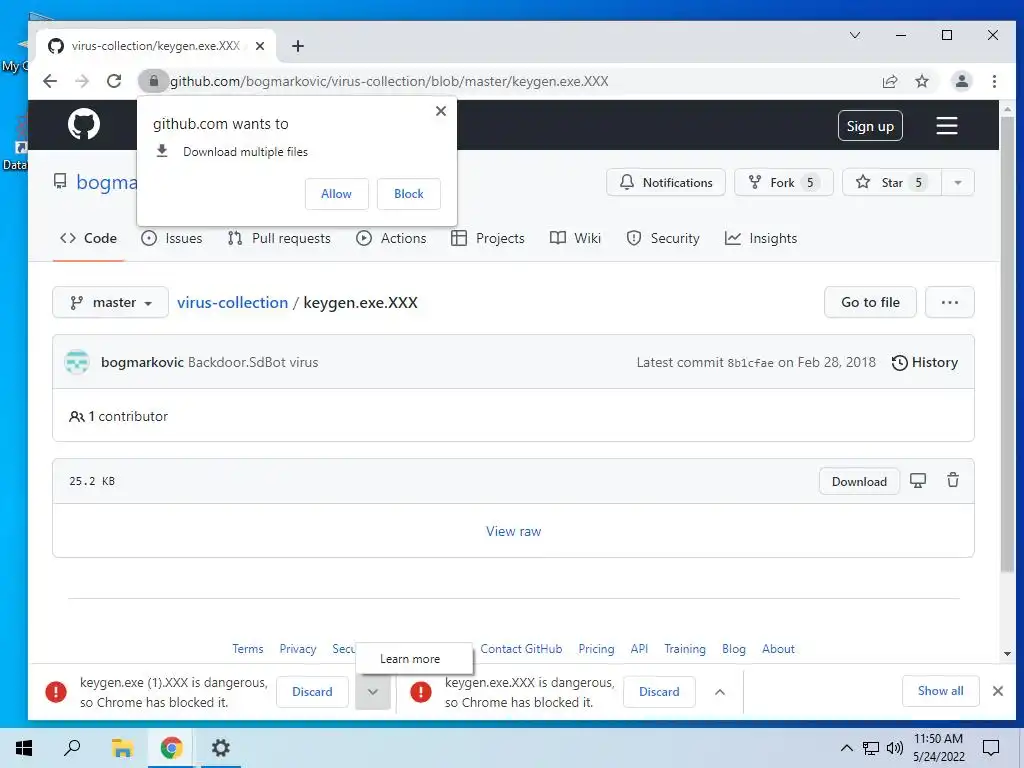Click Show all downloads
The image size is (1024, 768).
tap(940, 691)
